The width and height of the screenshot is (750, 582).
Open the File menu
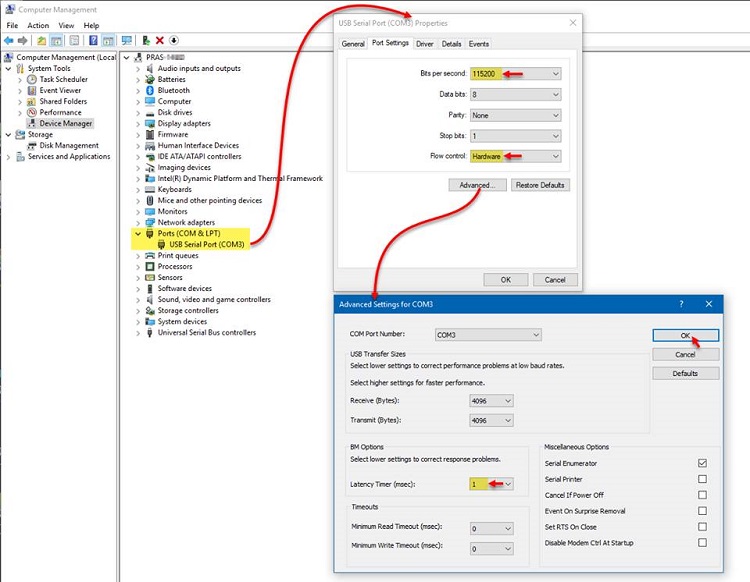click(12, 25)
